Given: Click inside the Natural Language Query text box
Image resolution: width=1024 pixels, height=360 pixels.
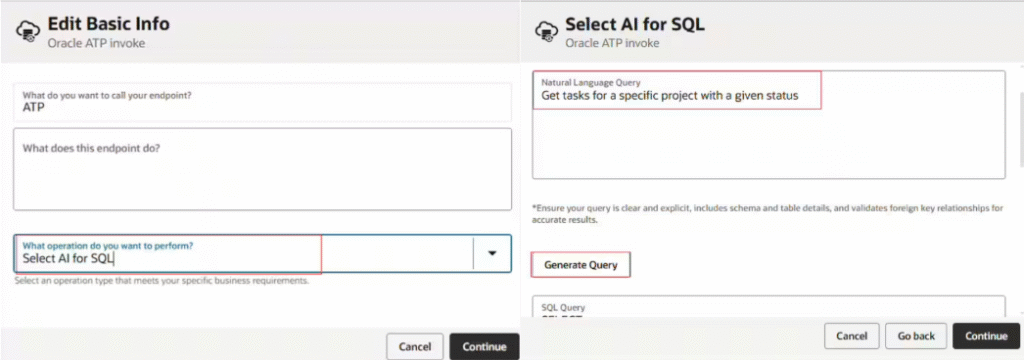Looking at the screenshot, I should pos(769,125).
